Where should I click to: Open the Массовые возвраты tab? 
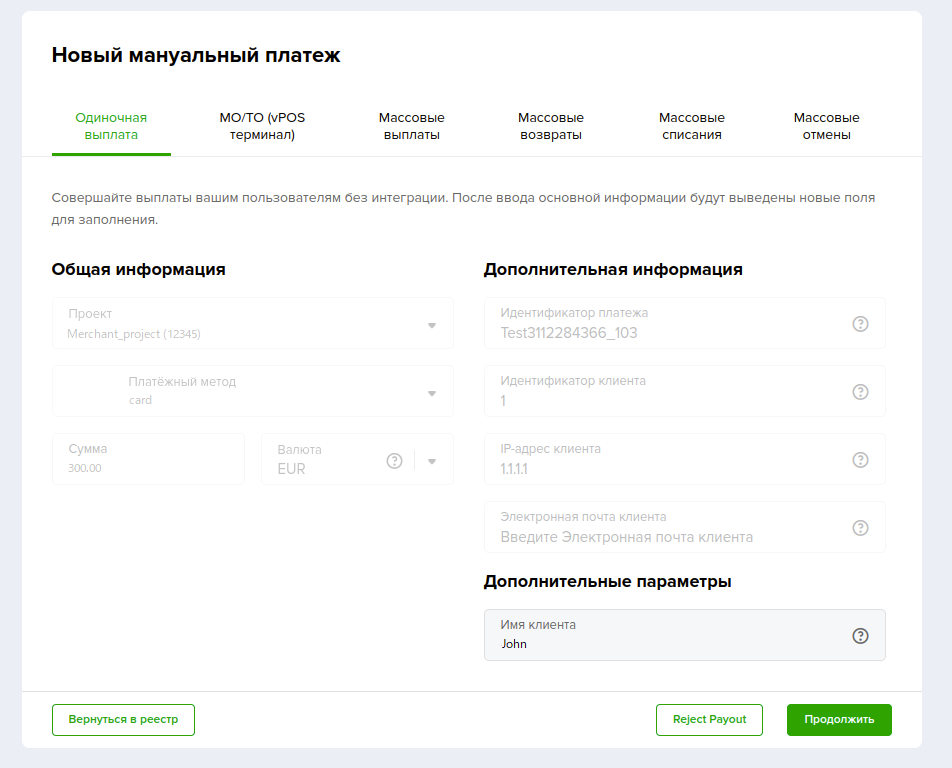[551, 126]
